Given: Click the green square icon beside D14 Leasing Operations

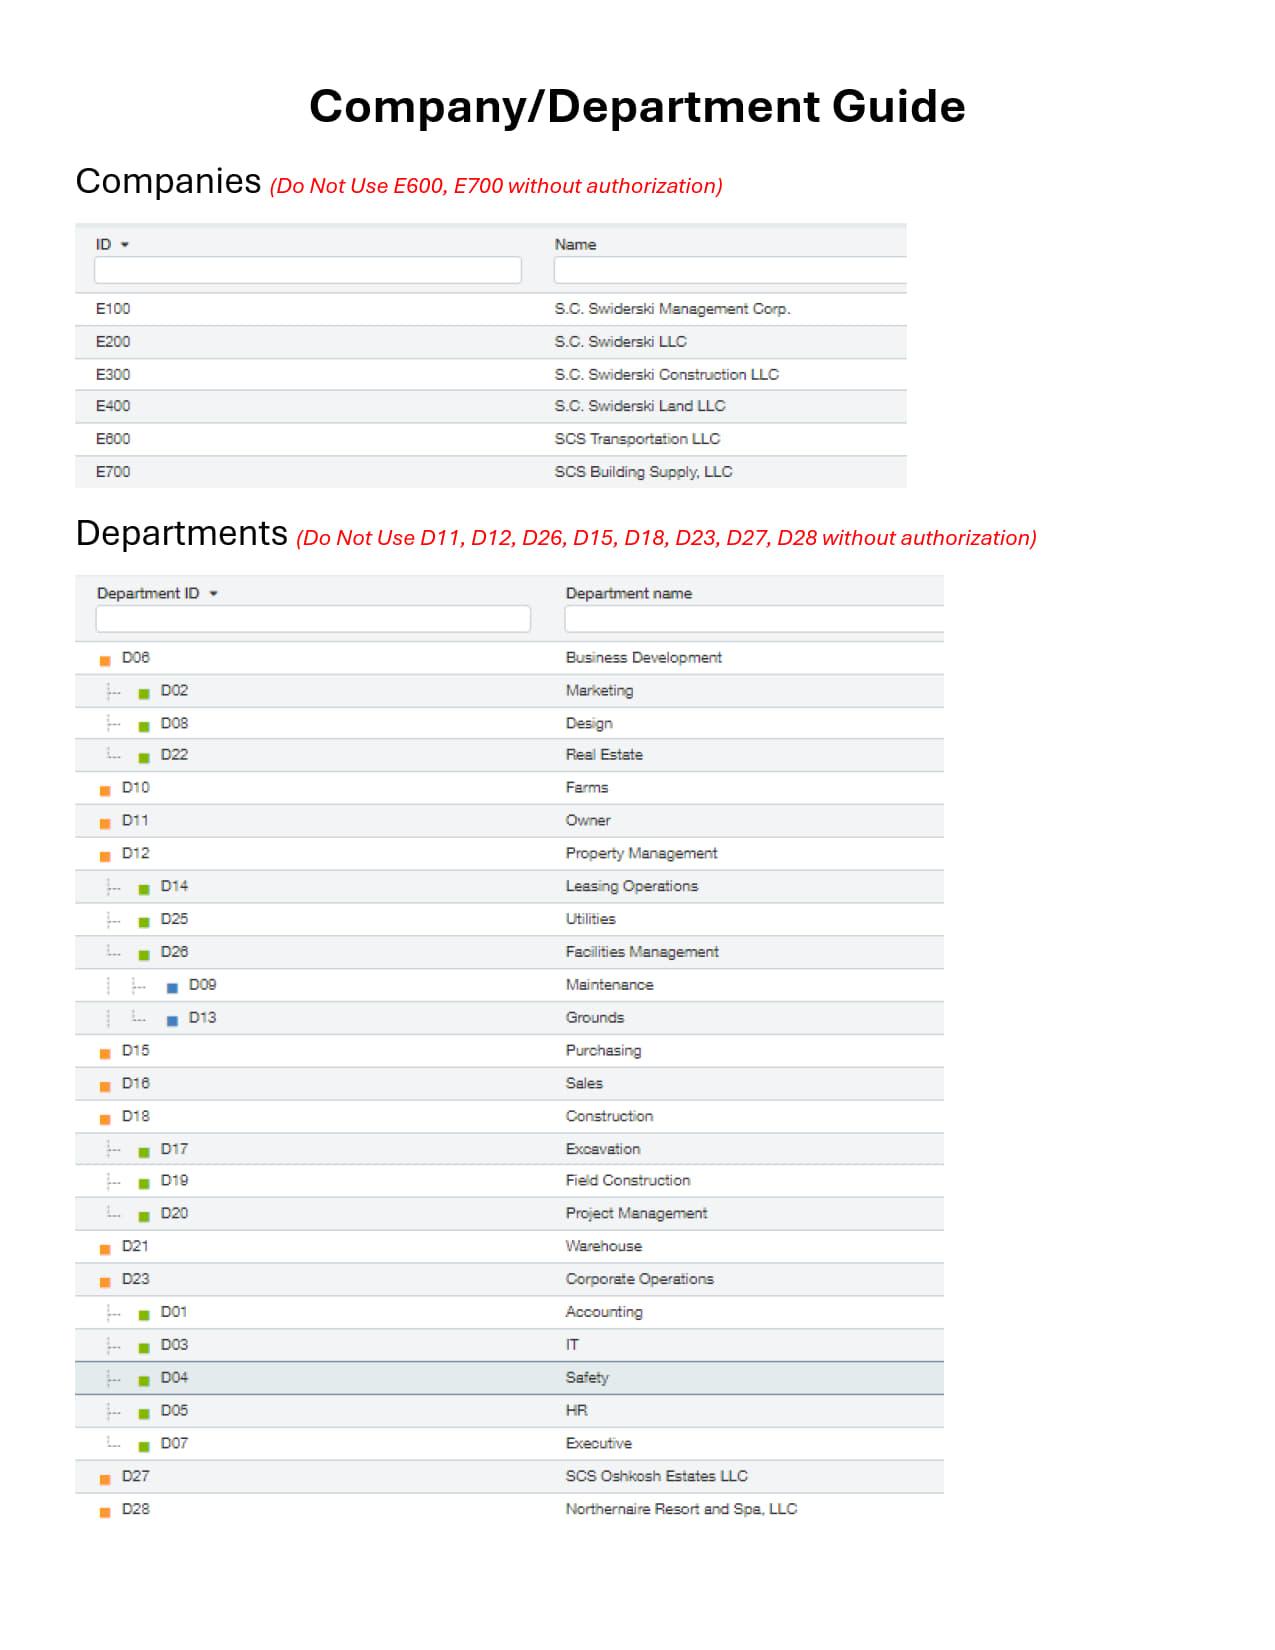Looking at the screenshot, I should 143,886.
